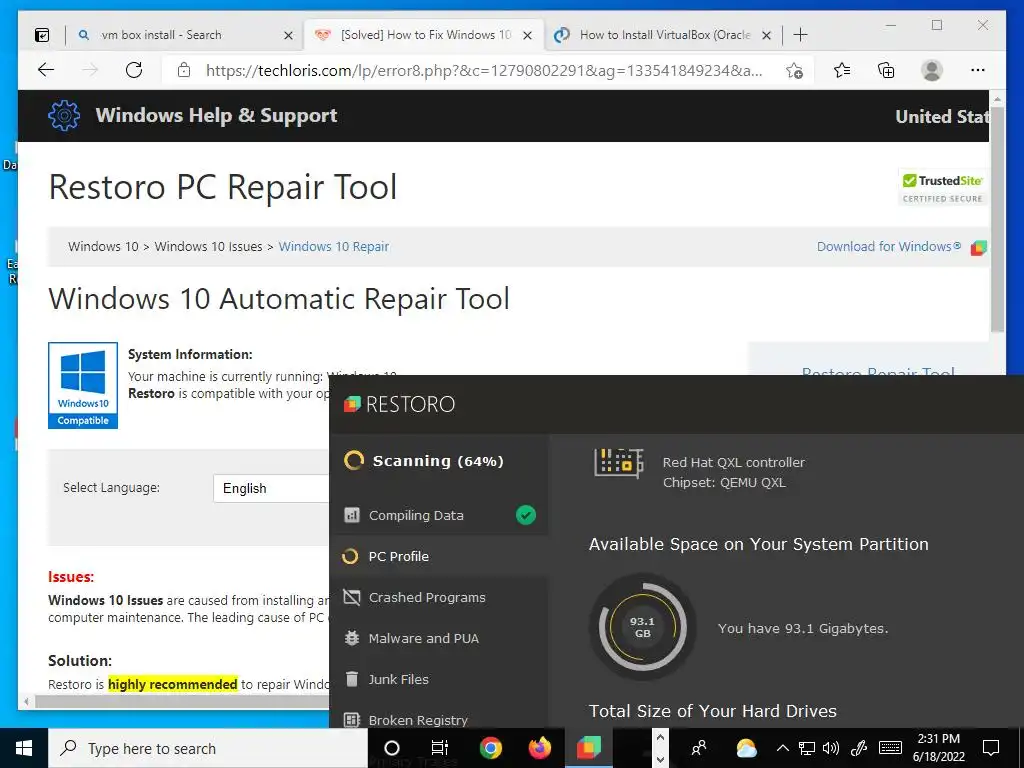The width and height of the screenshot is (1024, 768).
Task: Click the Windows 10 Issues breadcrumb
Action: click(x=208, y=247)
